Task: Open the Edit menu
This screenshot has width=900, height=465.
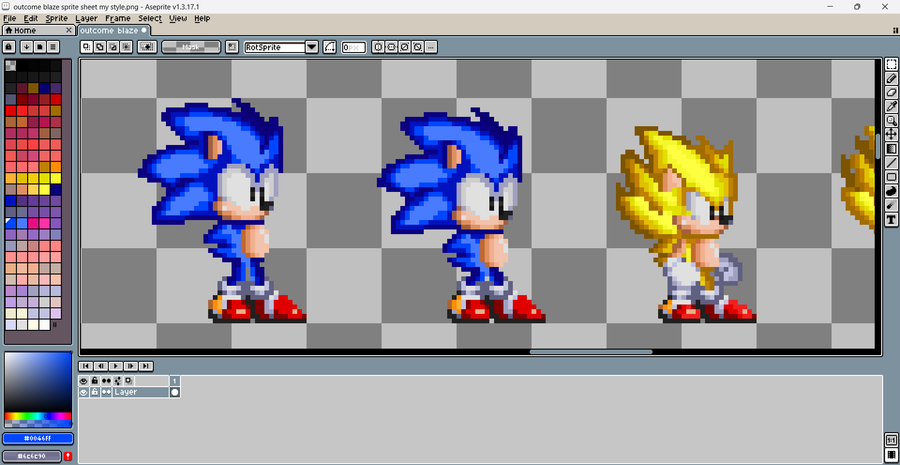Action: pos(30,18)
